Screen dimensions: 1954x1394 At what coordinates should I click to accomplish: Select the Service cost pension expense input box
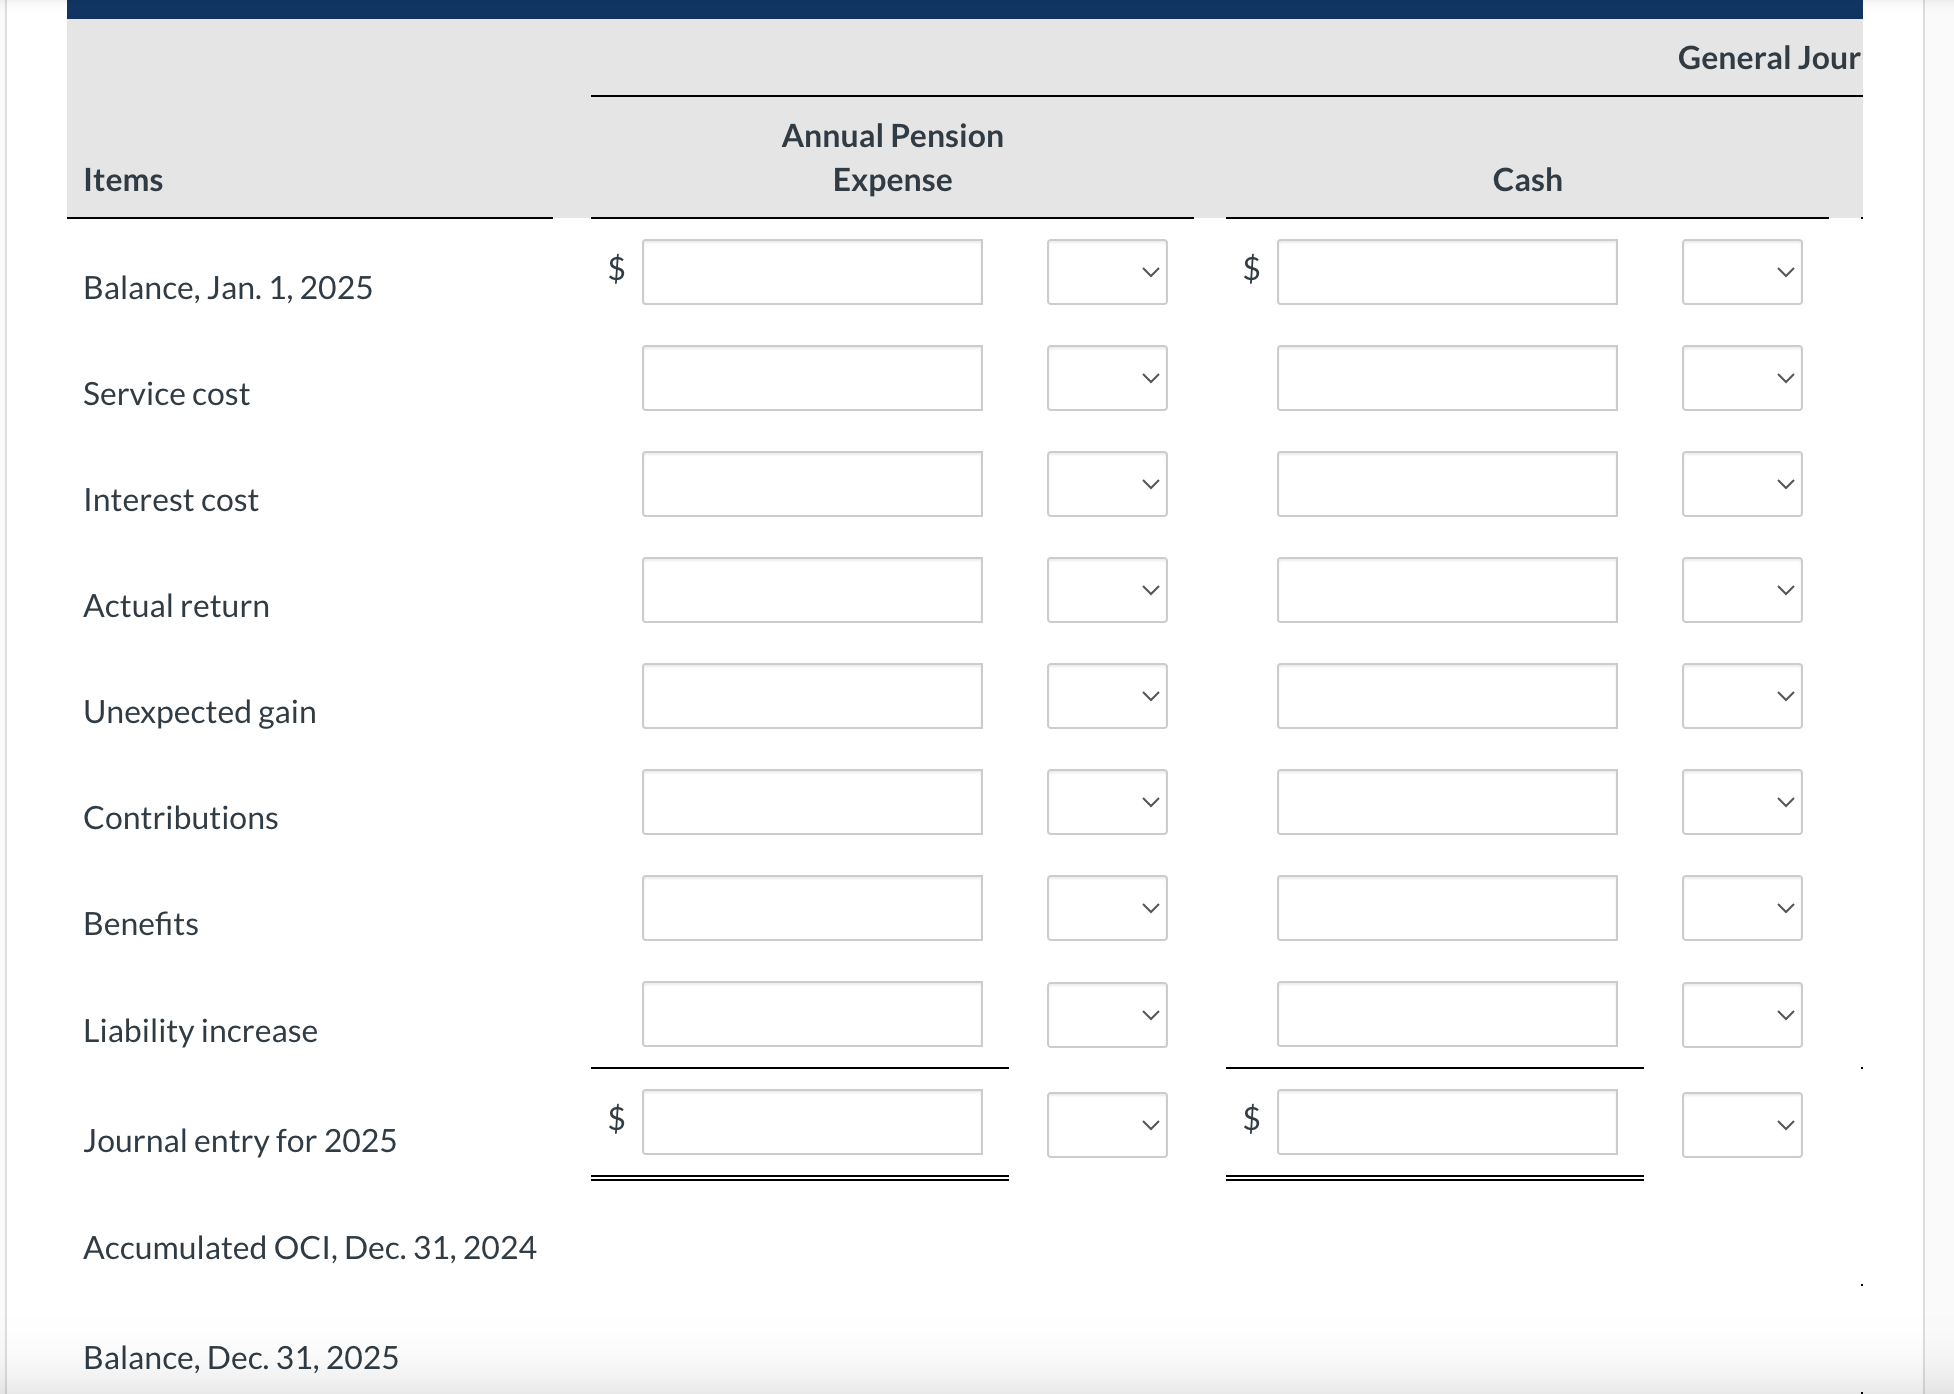click(x=811, y=377)
